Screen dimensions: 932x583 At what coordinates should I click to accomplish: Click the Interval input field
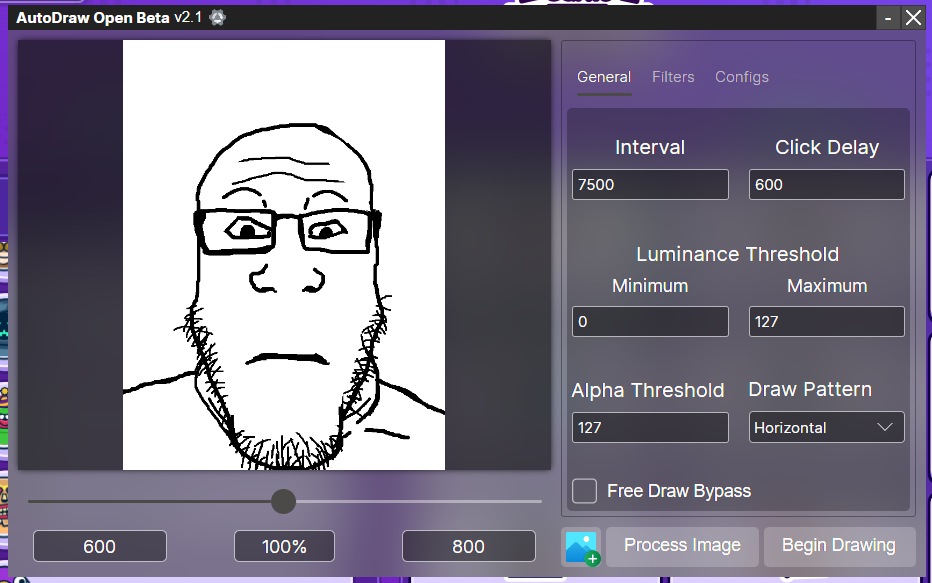coord(650,185)
